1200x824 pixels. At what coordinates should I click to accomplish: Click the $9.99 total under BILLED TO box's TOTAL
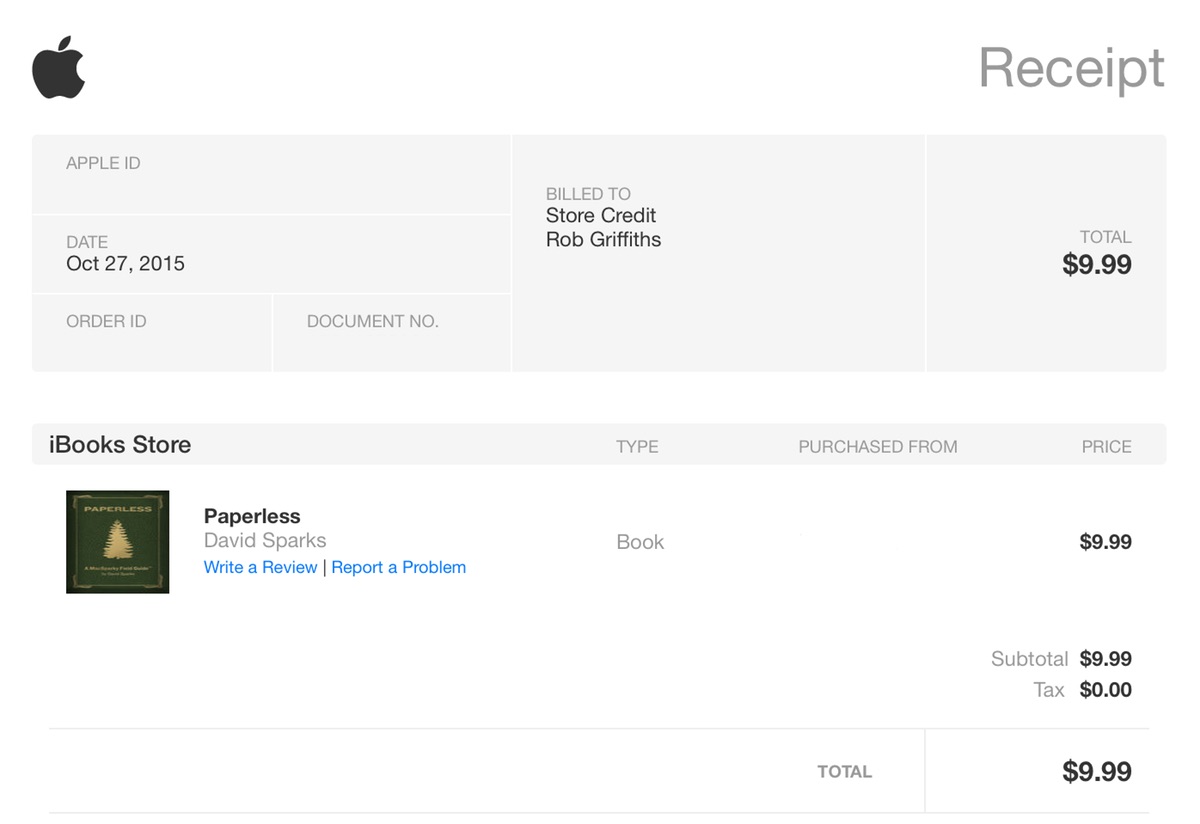click(1097, 265)
